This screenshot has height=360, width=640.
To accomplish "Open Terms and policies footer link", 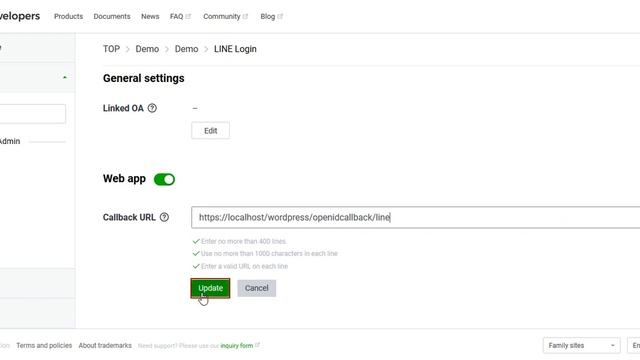I will [44, 345].
